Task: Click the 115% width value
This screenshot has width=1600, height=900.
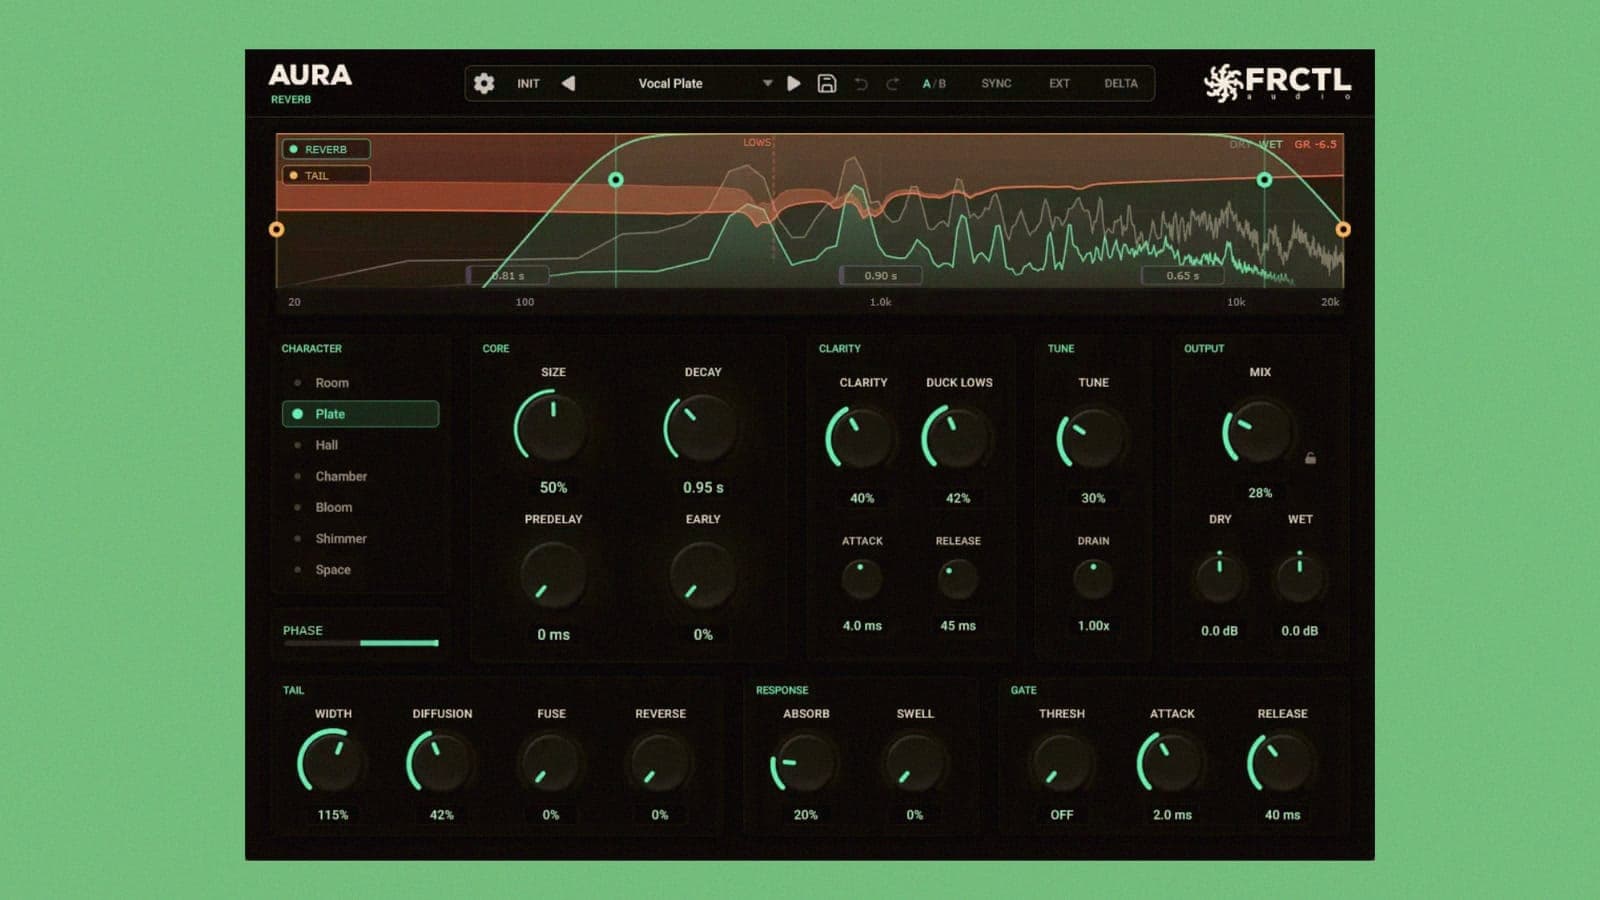Action: pos(333,815)
